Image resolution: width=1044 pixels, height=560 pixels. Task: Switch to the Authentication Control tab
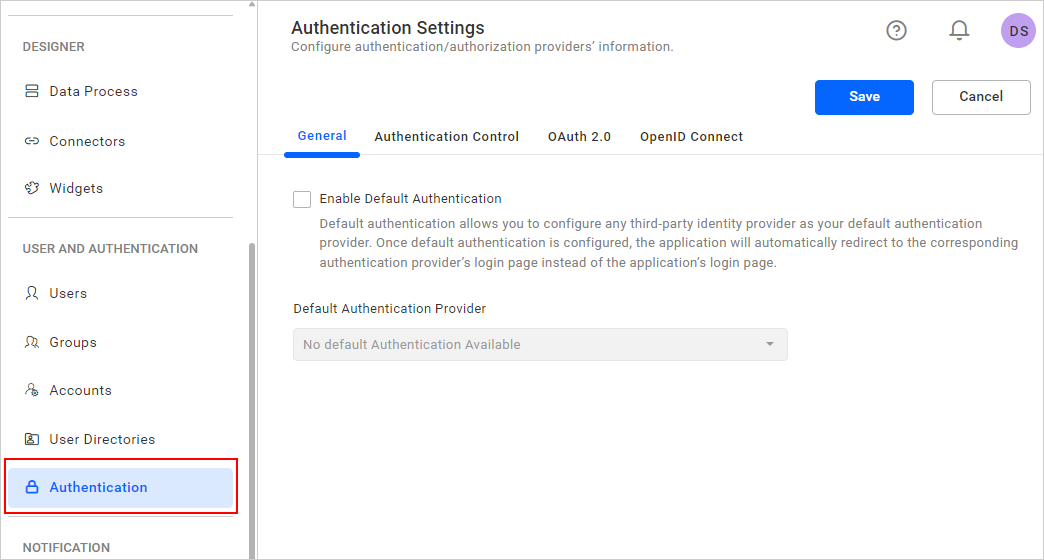click(x=446, y=137)
